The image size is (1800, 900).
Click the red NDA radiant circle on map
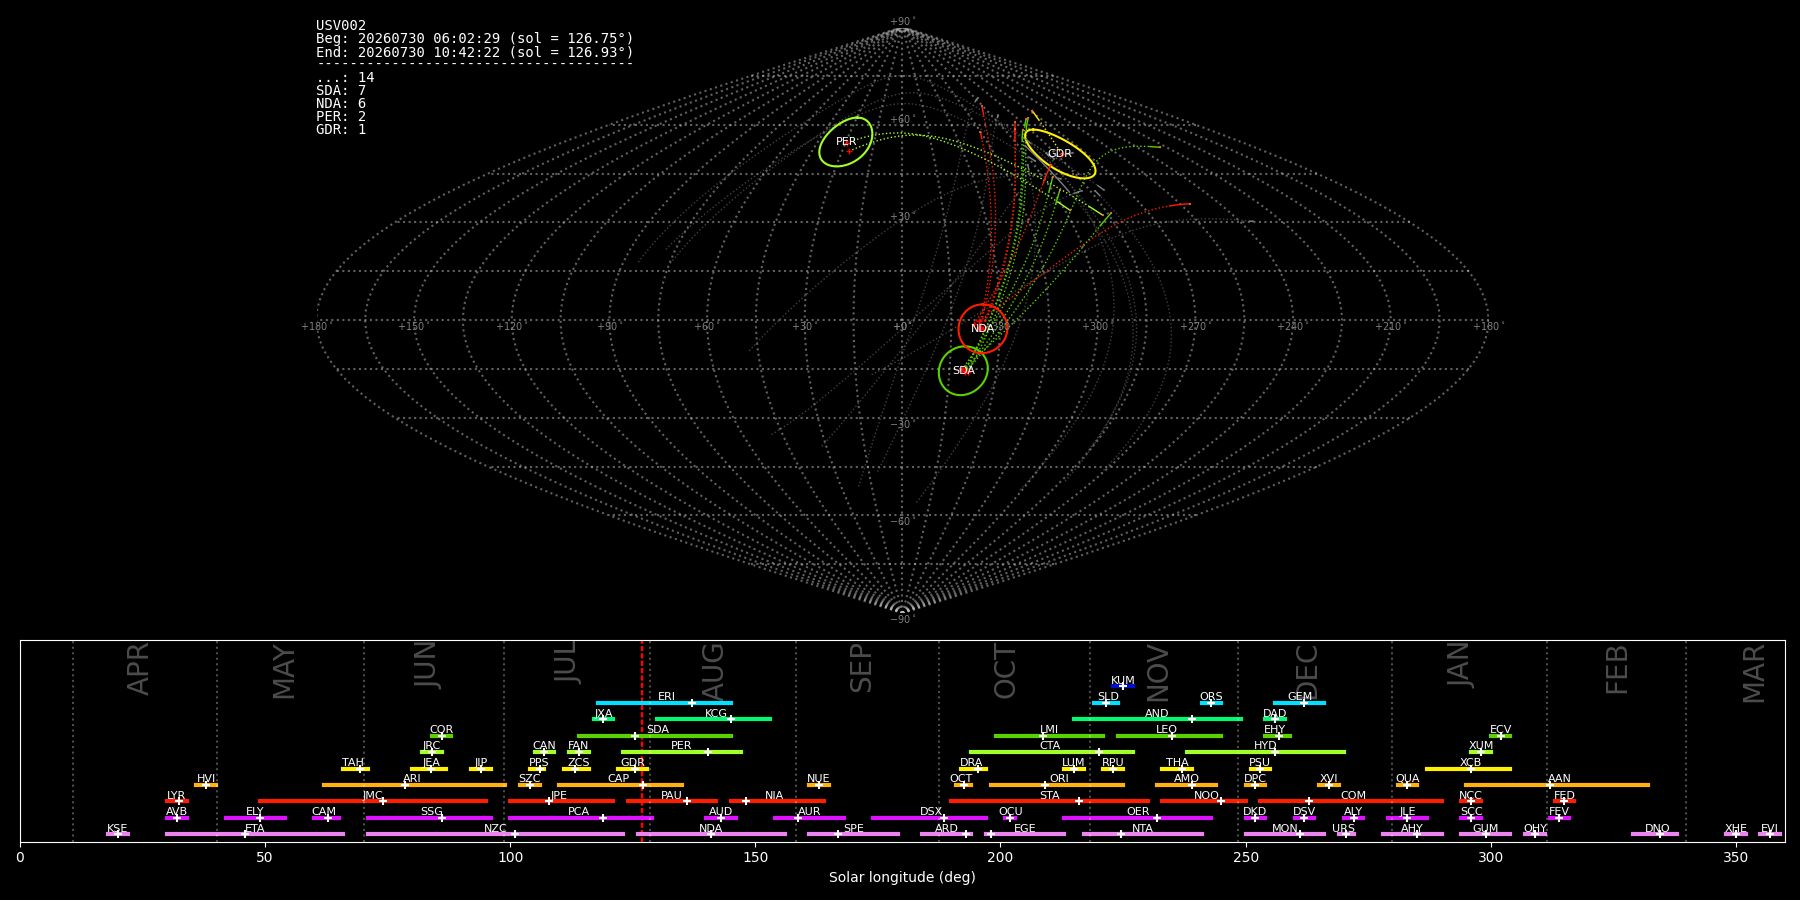[x=983, y=328]
